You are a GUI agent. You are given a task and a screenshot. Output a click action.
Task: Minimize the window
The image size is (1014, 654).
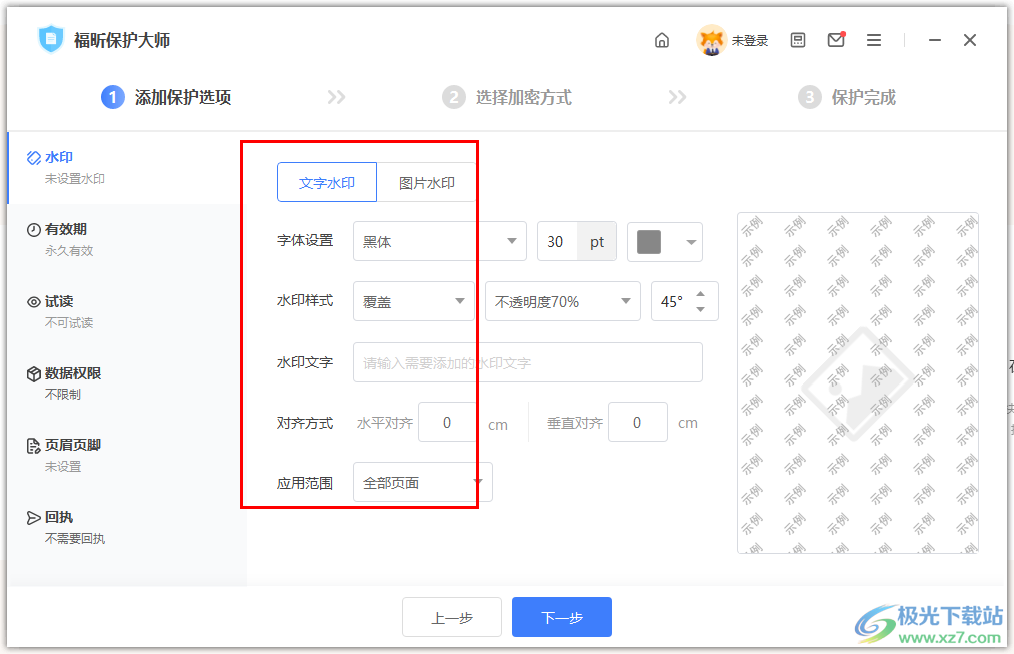[x=934, y=40]
